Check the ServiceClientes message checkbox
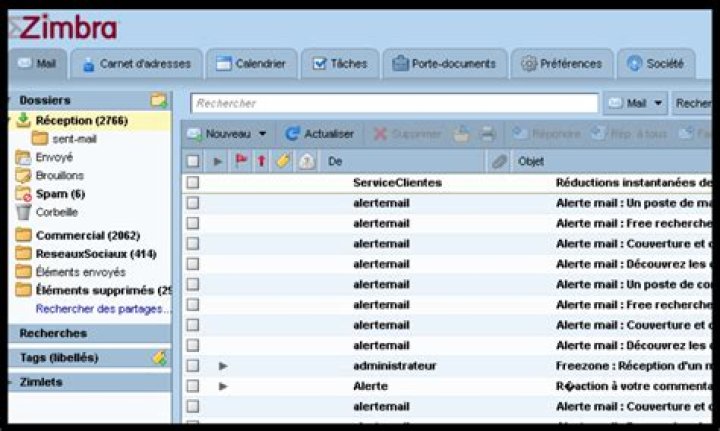 coord(193,182)
